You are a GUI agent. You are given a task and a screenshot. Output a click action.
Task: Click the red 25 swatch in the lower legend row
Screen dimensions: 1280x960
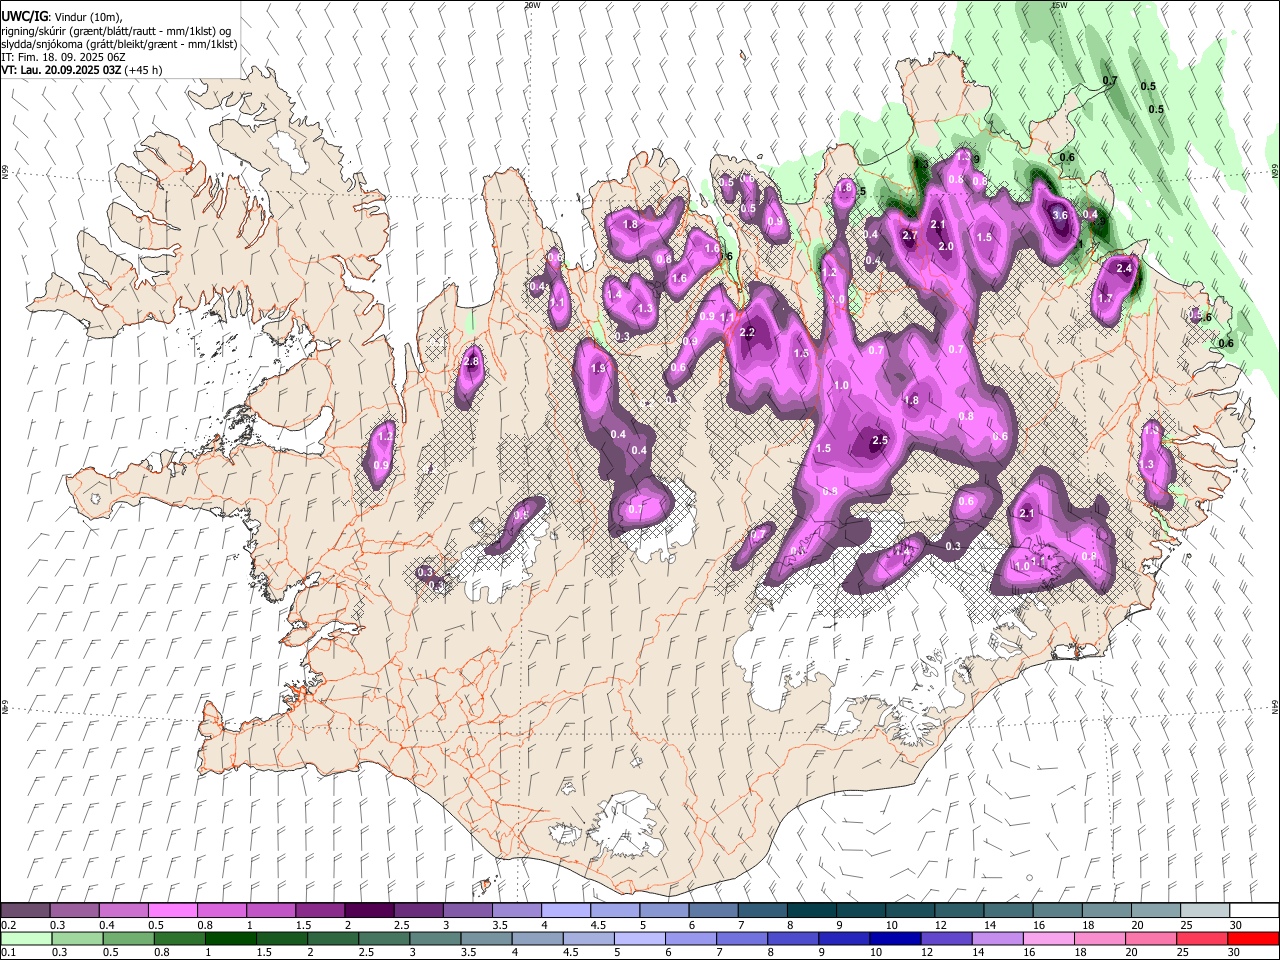pos(1201,938)
